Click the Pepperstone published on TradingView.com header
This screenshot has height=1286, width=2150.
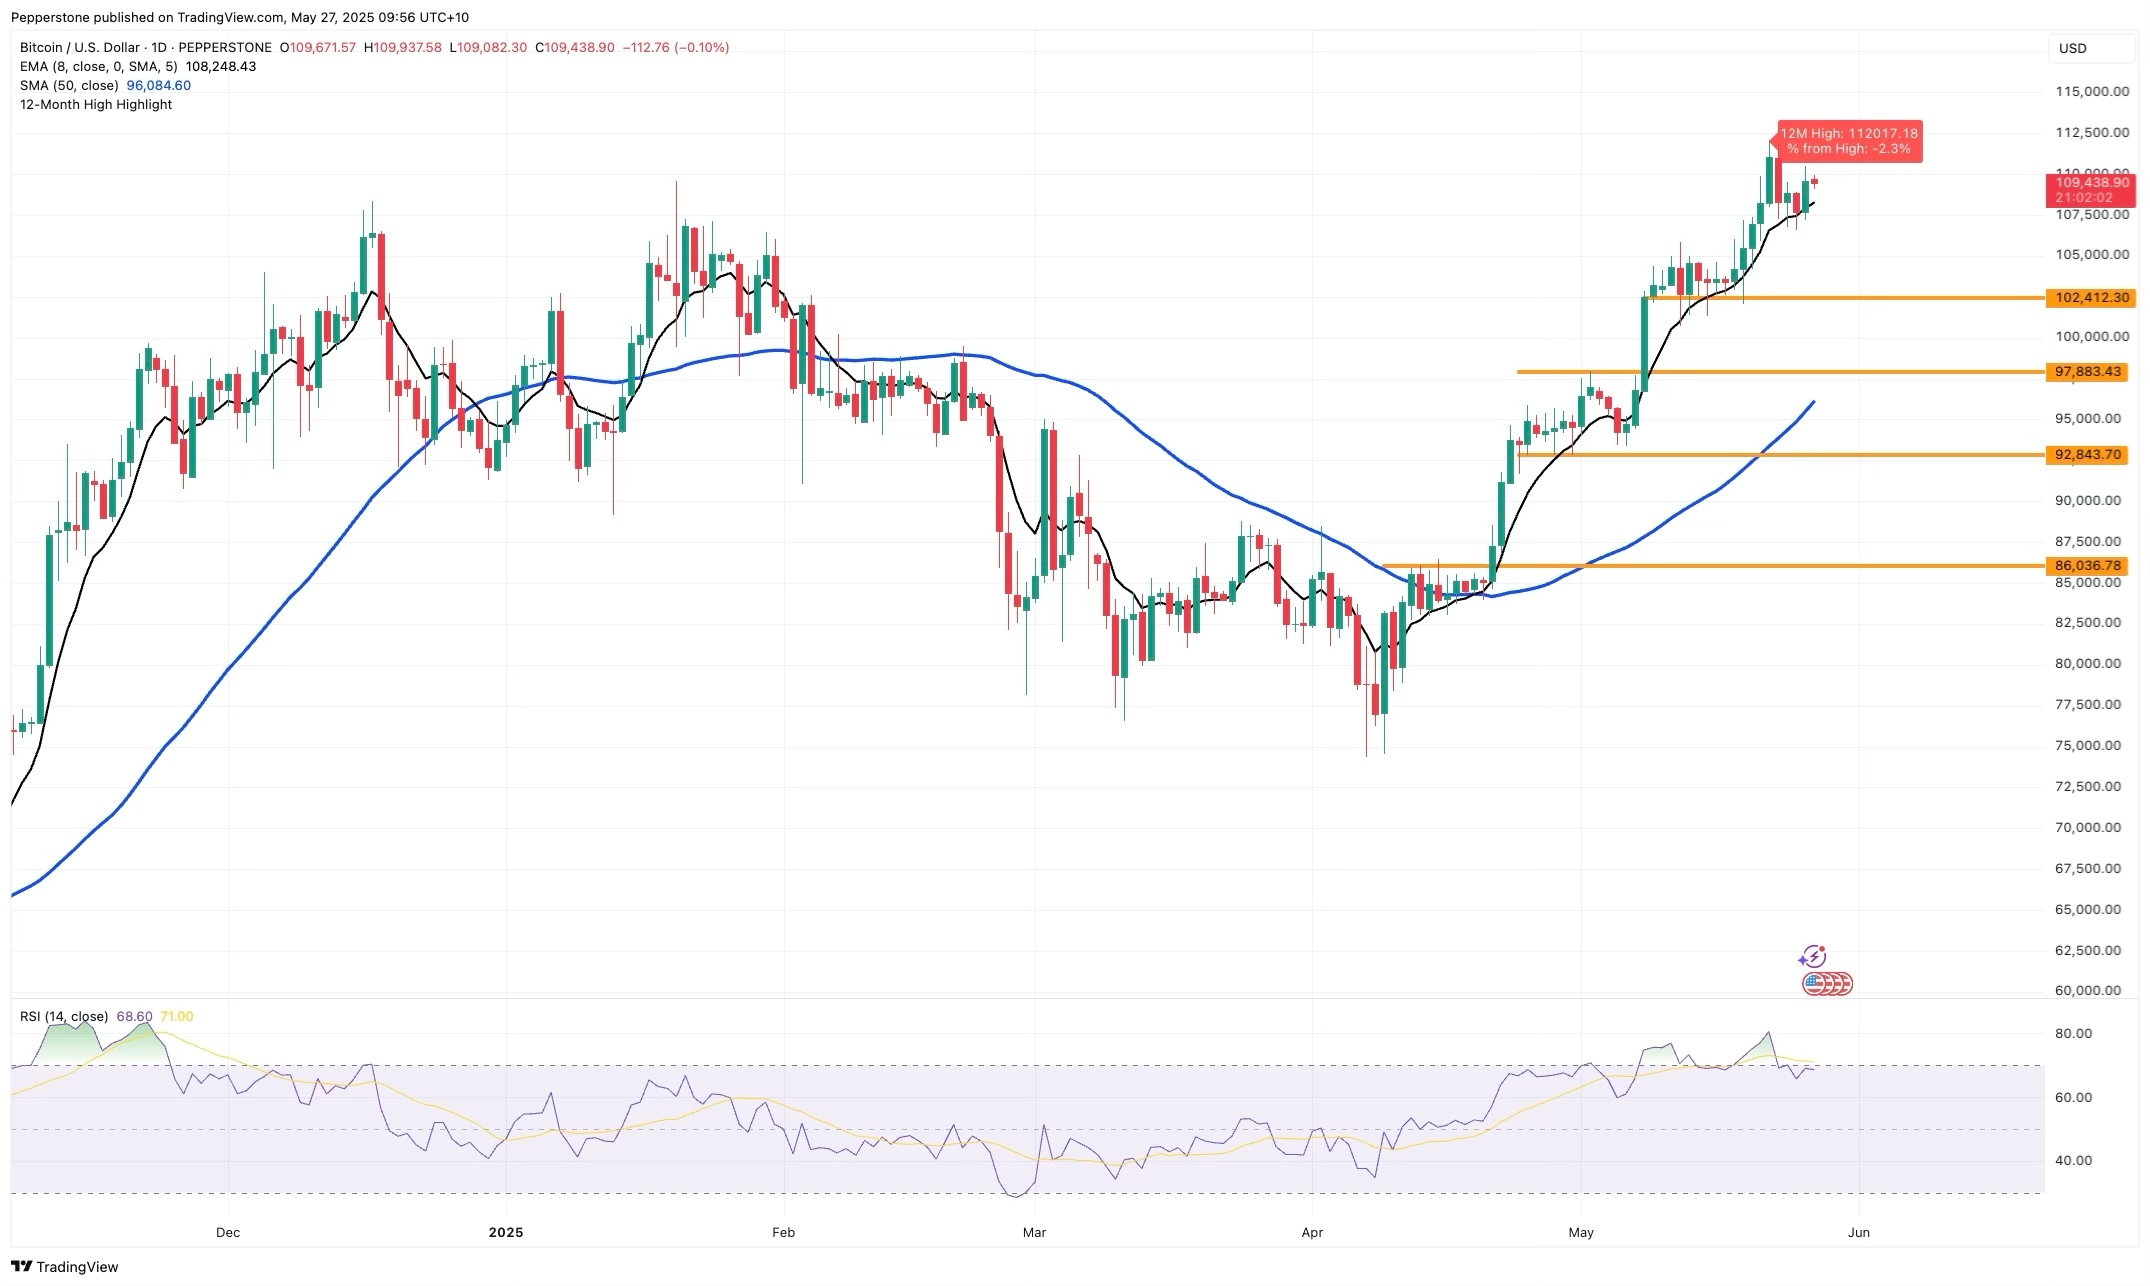coord(240,17)
